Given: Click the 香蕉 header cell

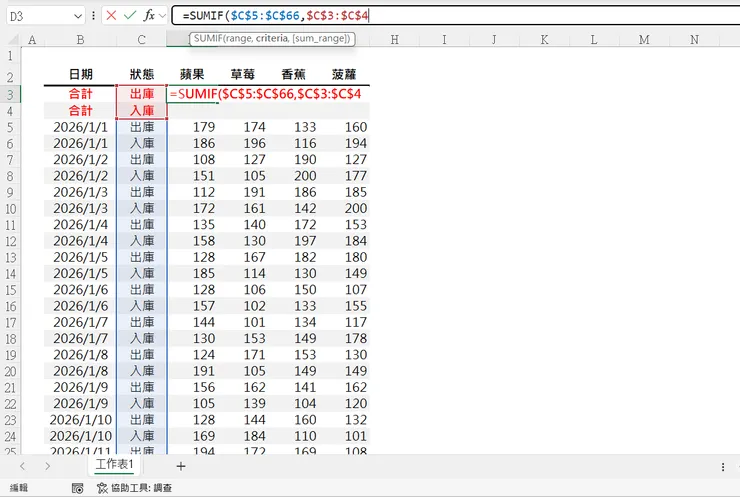Looking at the screenshot, I should coord(294,75).
